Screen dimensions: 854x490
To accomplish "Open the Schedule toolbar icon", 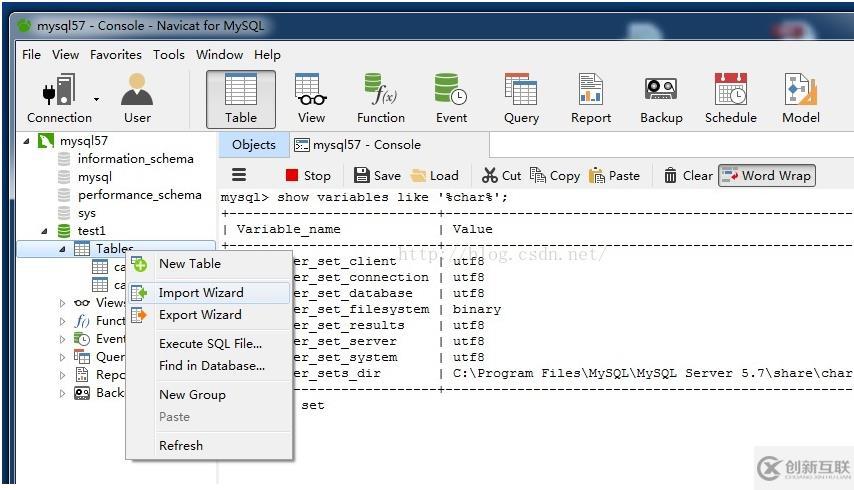I will tap(731, 99).
